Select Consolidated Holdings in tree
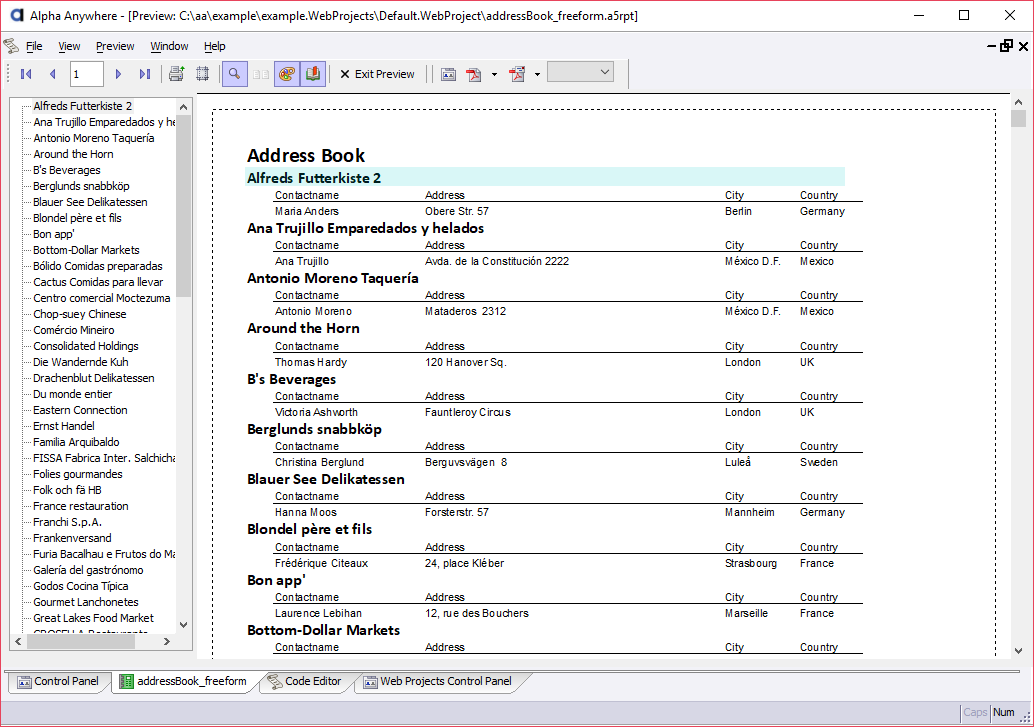Viewport: 1034px width, 727px height. click(86, 346)
